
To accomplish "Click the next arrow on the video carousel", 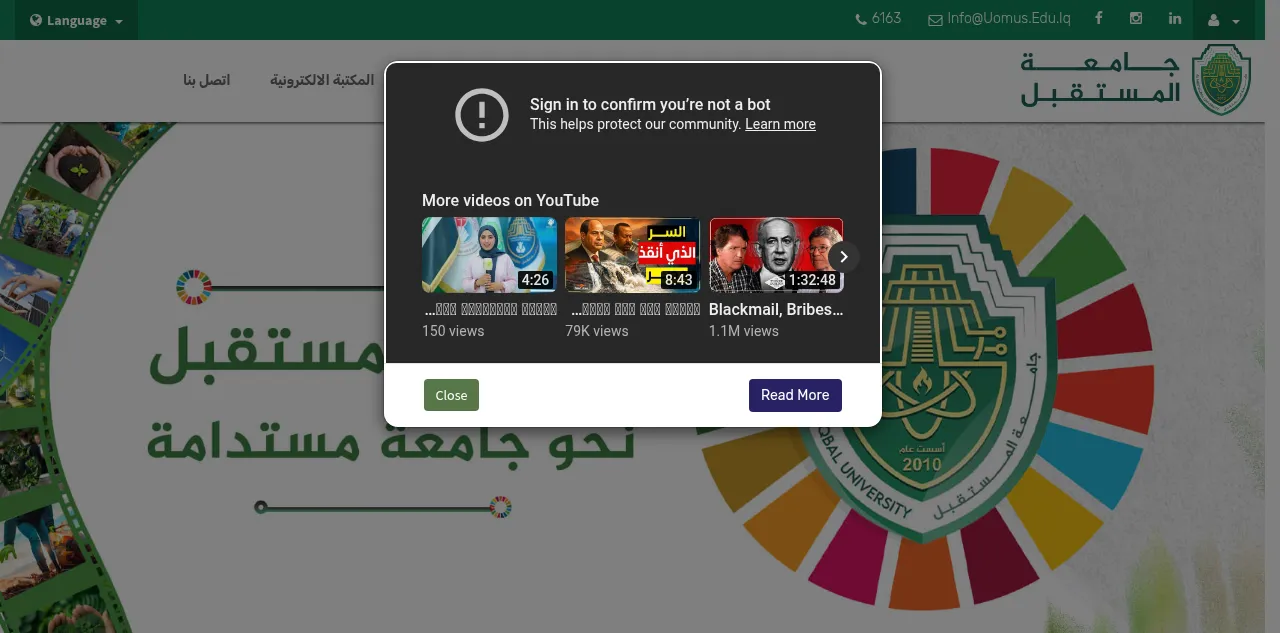I will coord(844,257).
